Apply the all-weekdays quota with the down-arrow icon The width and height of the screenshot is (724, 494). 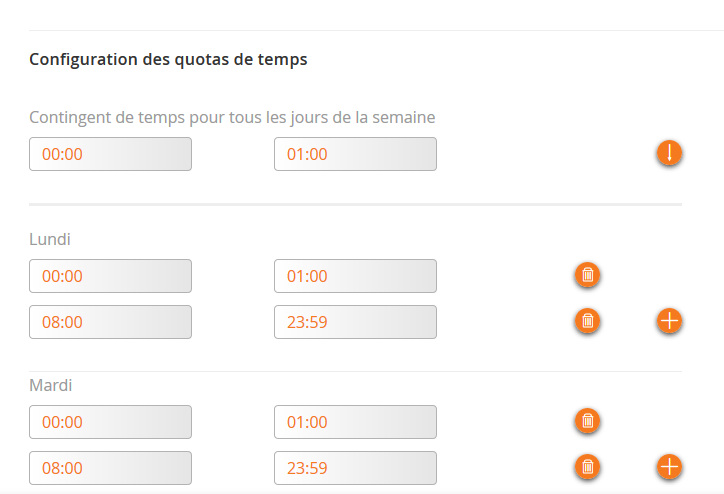(x=669, y=154)
